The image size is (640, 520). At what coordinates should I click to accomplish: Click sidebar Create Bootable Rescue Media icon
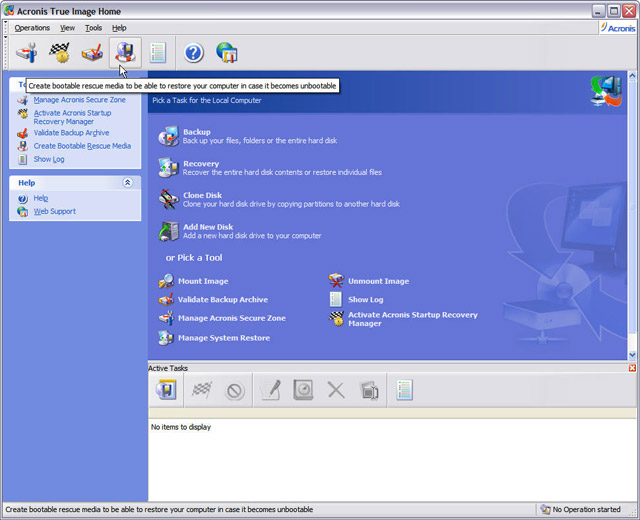(22, 146)
